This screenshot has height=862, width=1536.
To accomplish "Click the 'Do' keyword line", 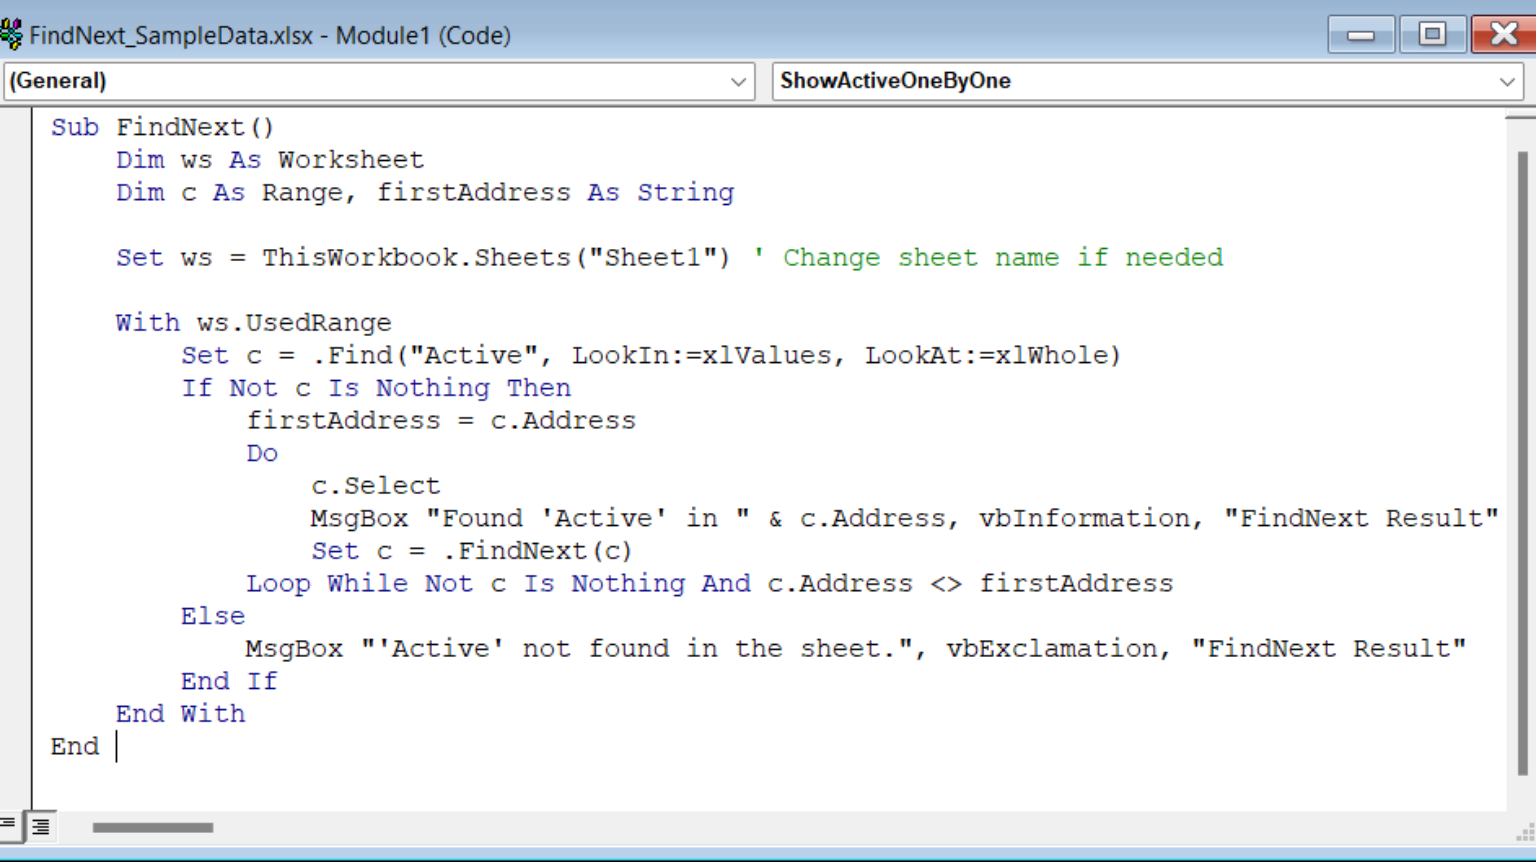I will tap(262, 453).
